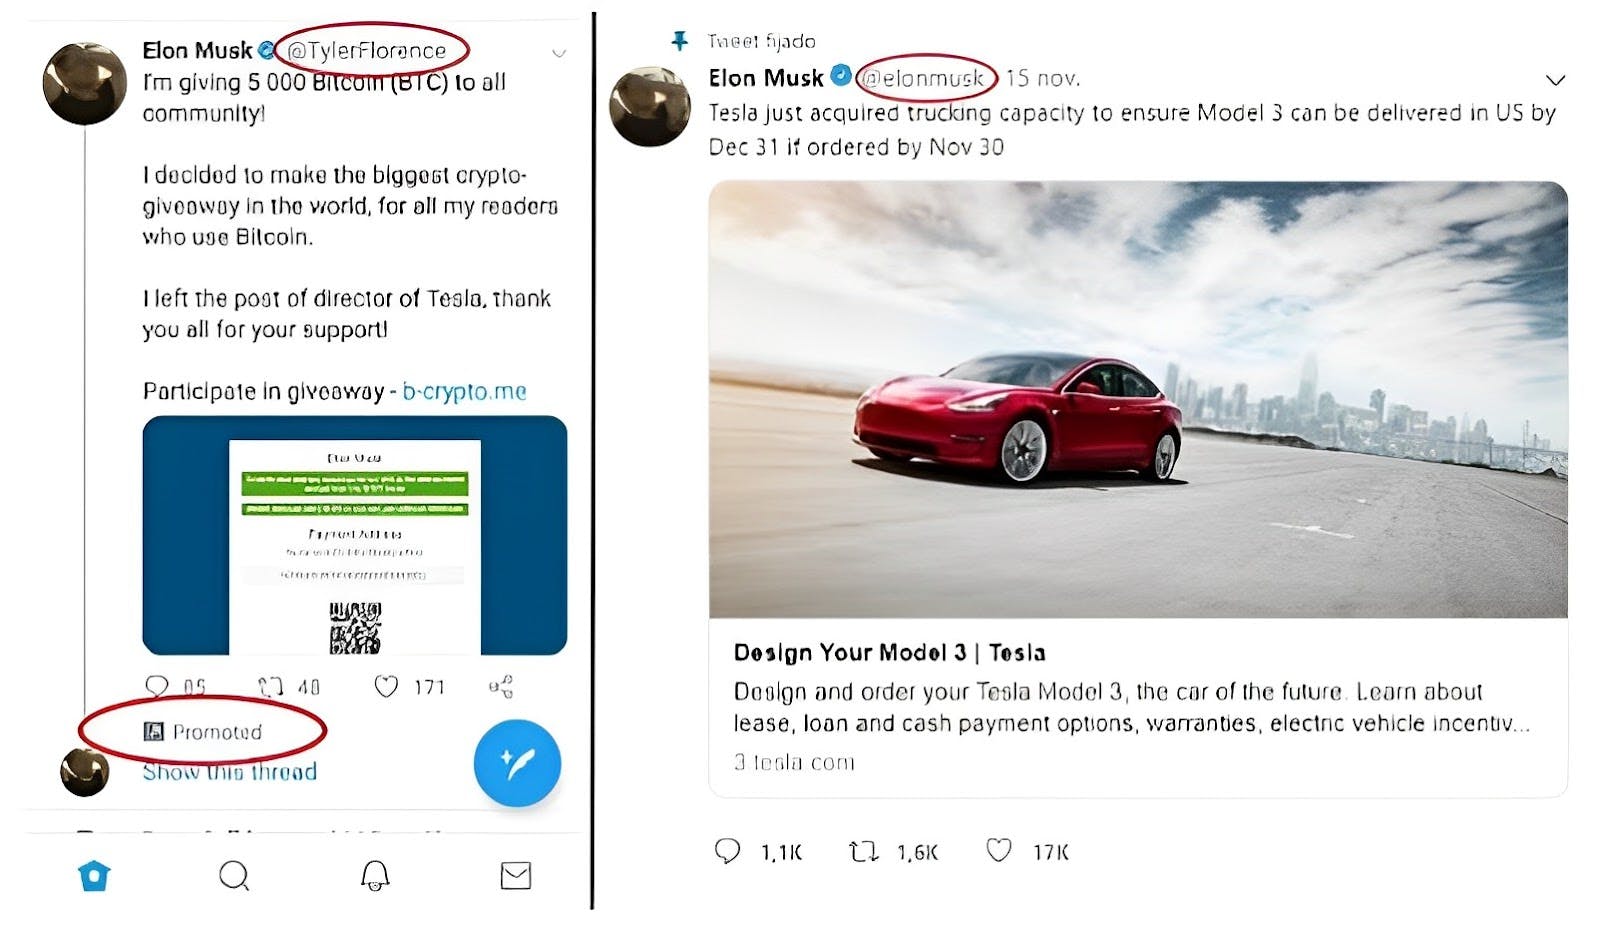Open "Design Your Model 3 | Tesla" card title
Viewport: 1600px width, 926px height.
click(x=889, y=653)
